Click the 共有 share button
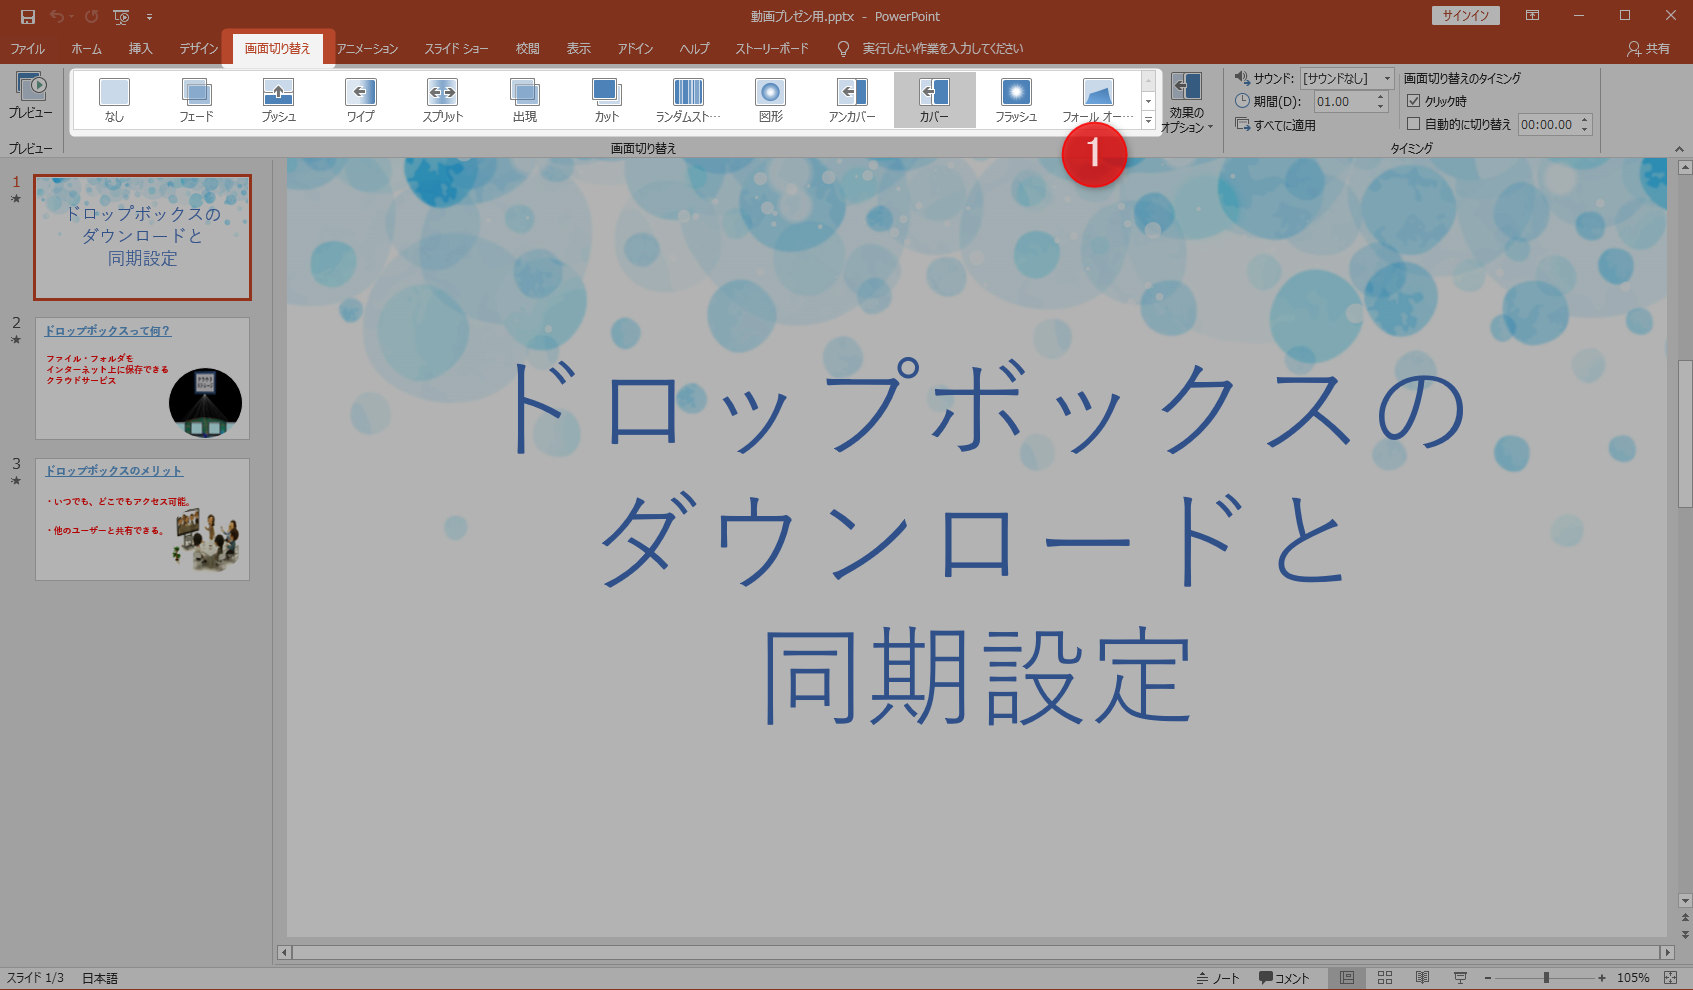 pos(1648,48)
